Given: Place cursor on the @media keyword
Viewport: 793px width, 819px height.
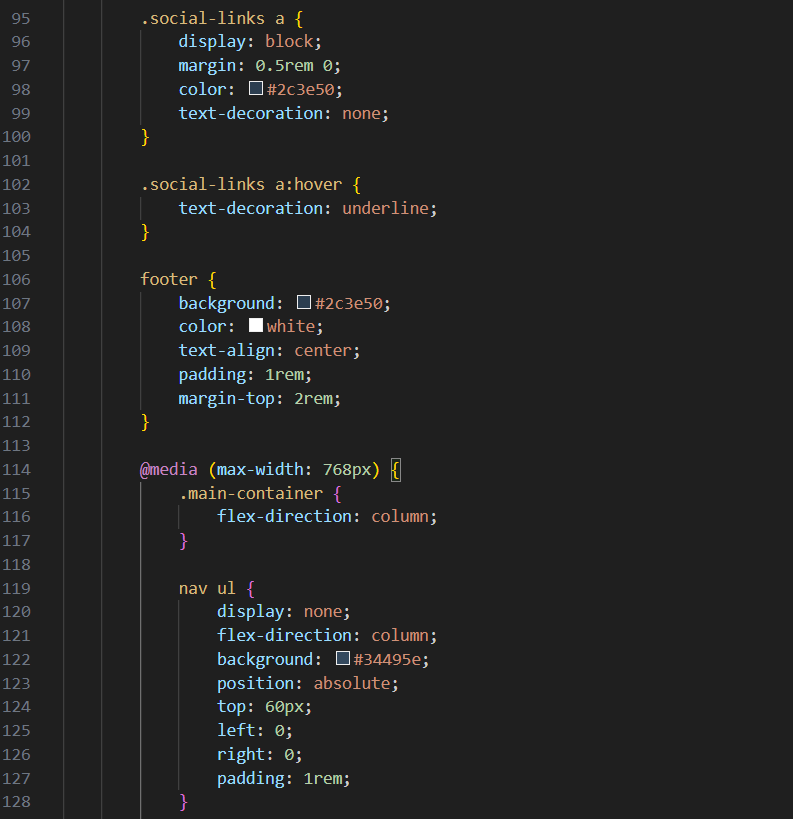Looking at the screenshot, I should click(x=170, y=469).
